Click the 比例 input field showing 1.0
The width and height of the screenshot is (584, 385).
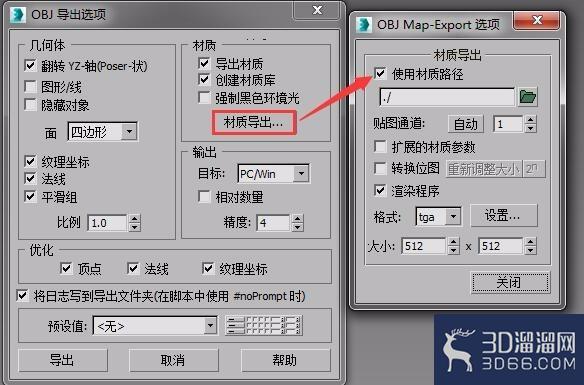pos(108,223)
